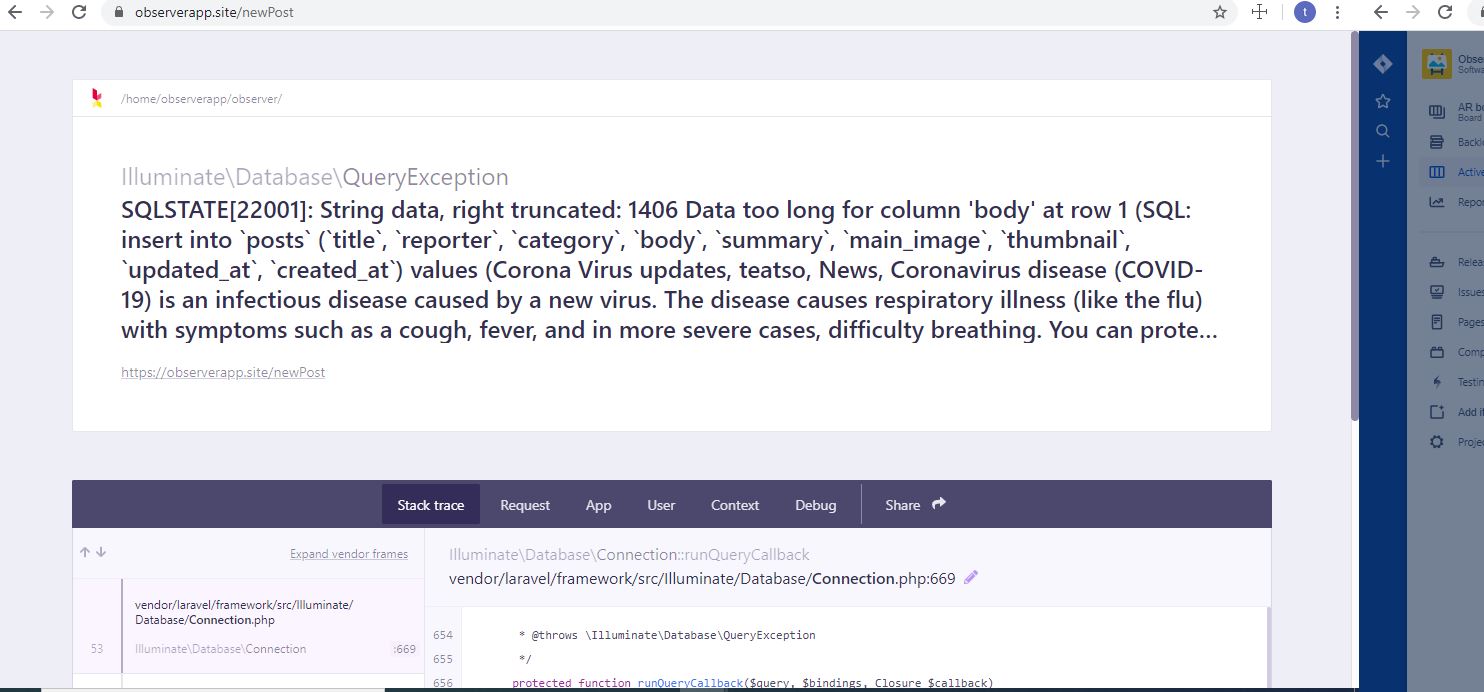Click the Chrome profile avatar 't'
Viewport: 1484px width, 692px height.
pos(1304,13)
